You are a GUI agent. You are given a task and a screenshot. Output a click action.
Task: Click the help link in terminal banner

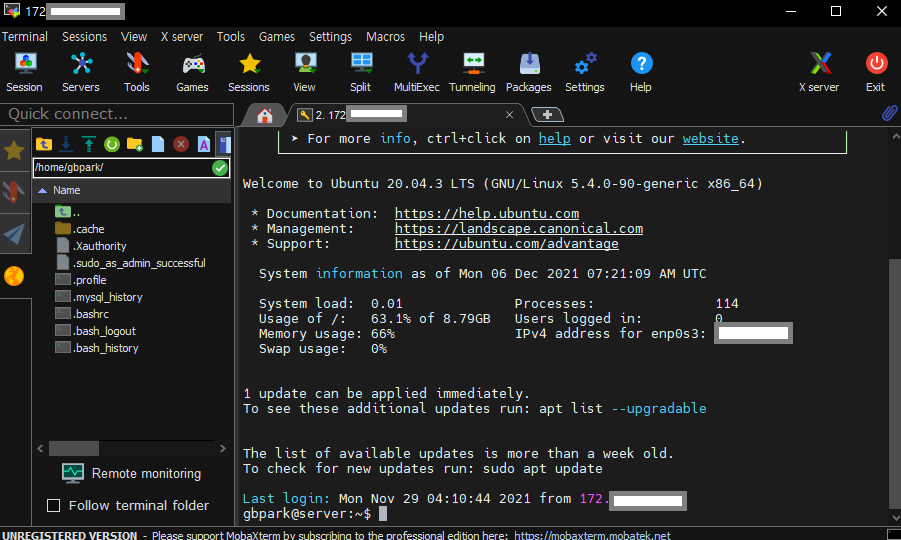[555, 138]
